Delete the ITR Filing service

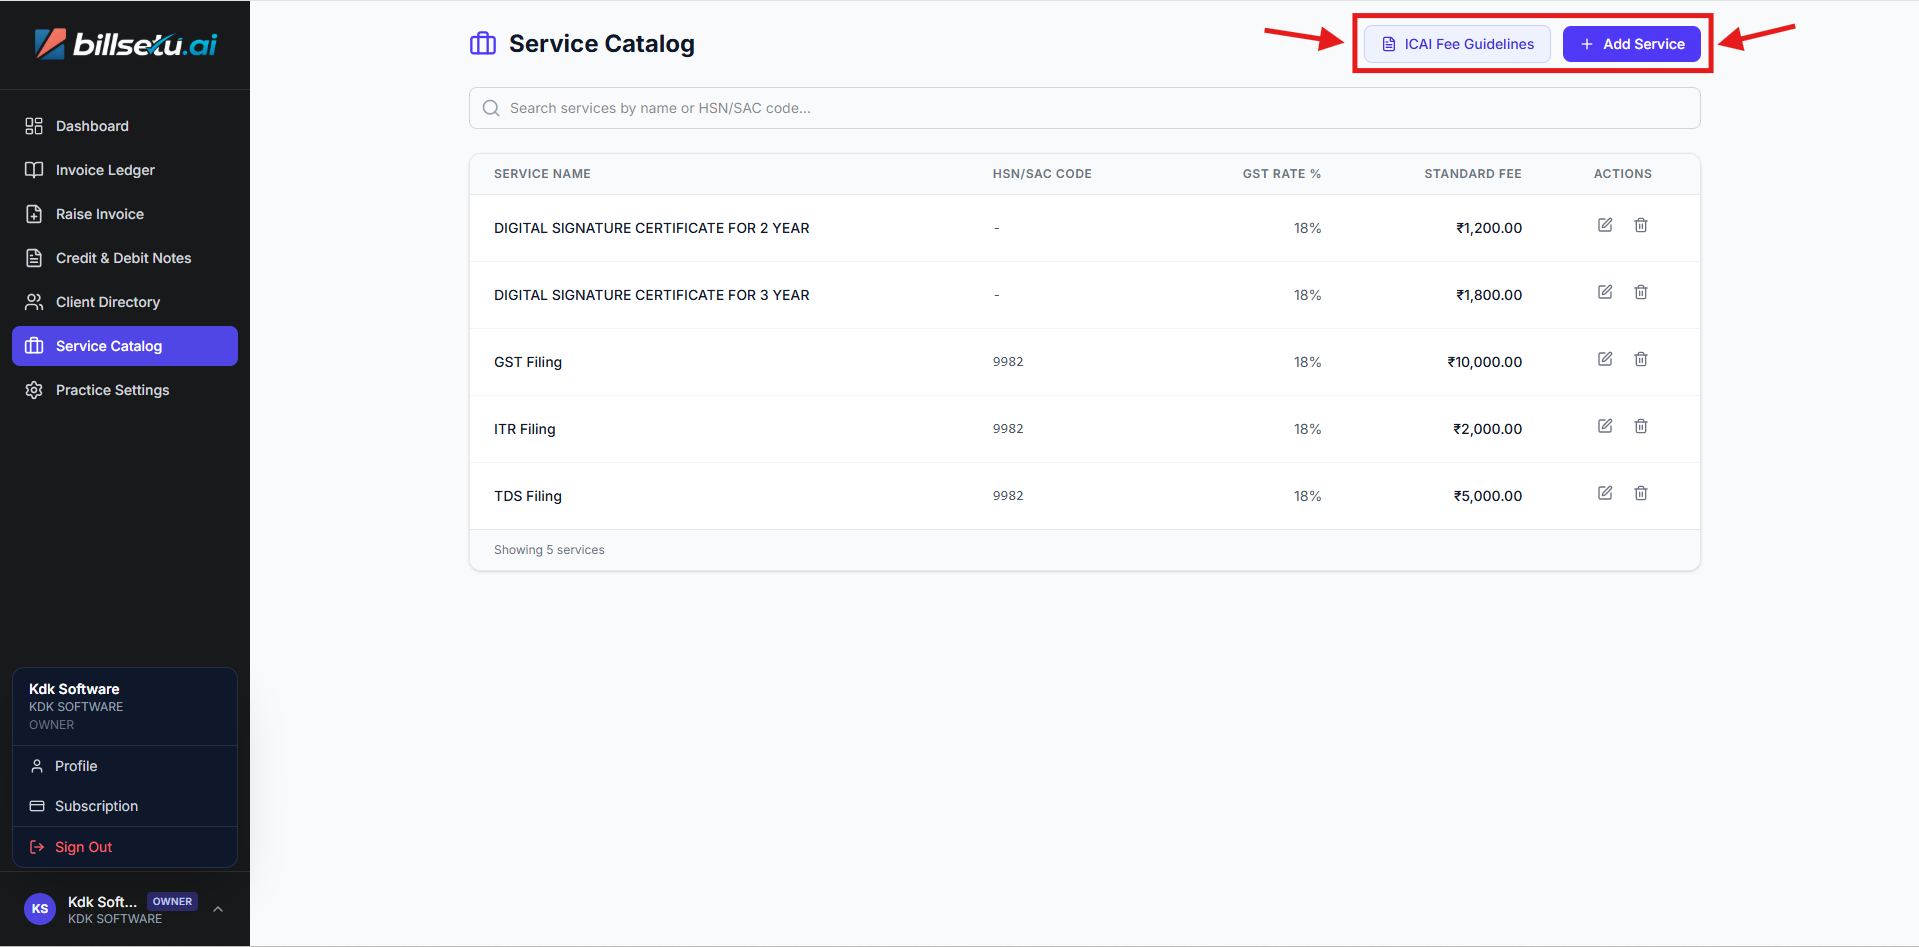coord(1640,426)
